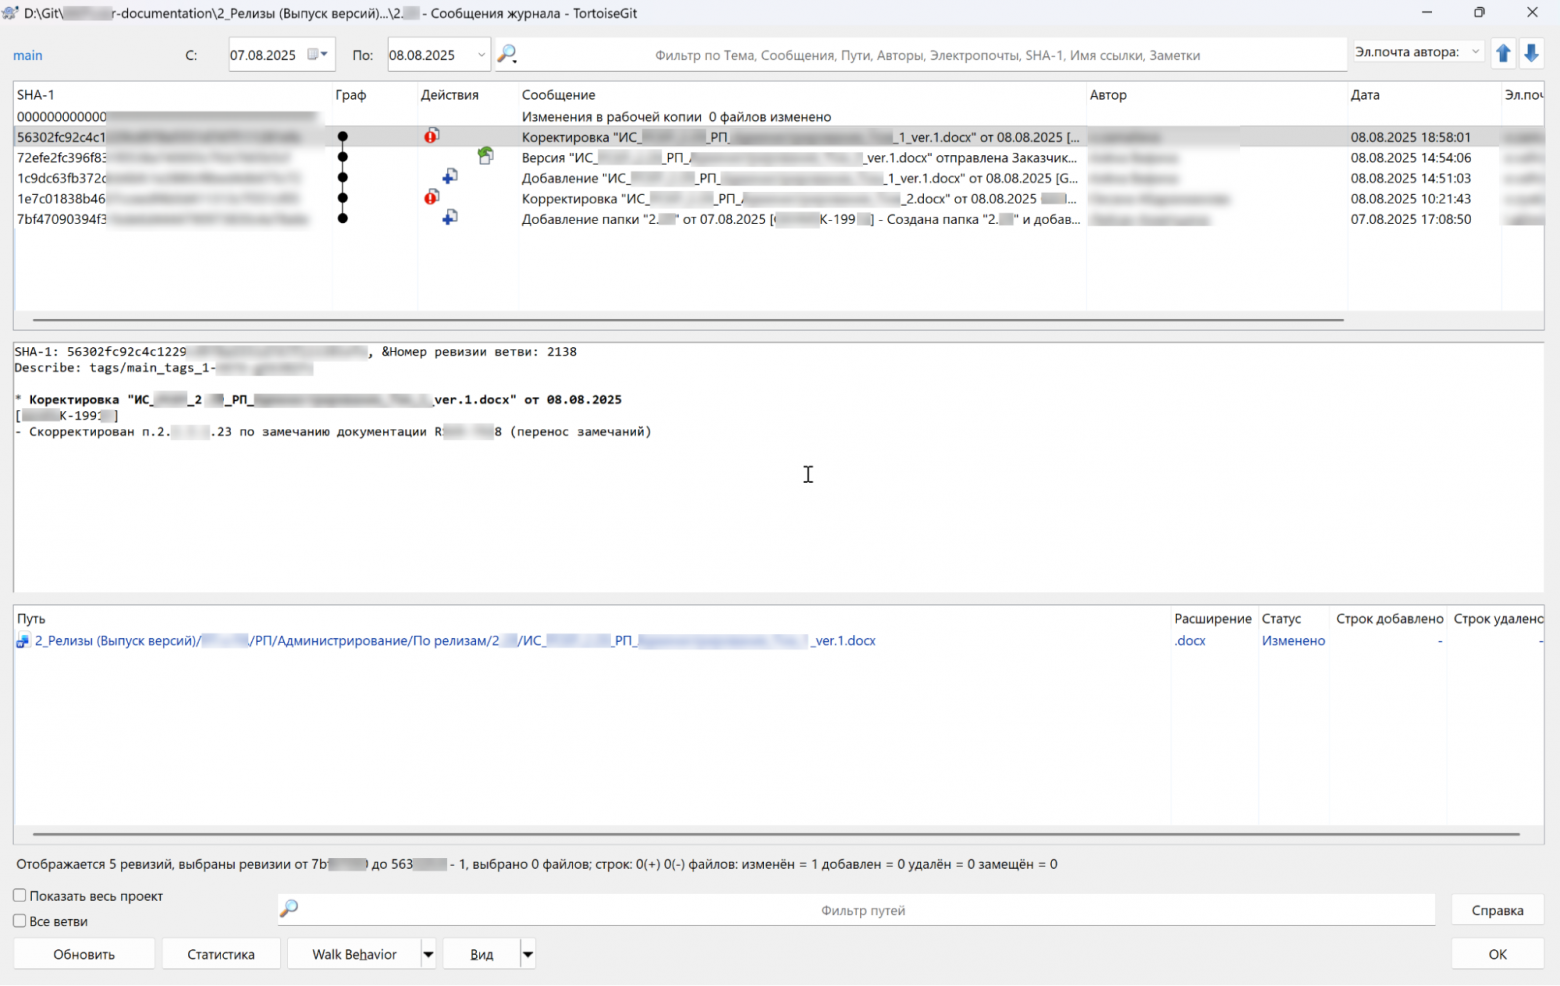Click the green copied-file icon on 'Версия' row
The image size is (1560, 986).
click(x=486, y=155)
